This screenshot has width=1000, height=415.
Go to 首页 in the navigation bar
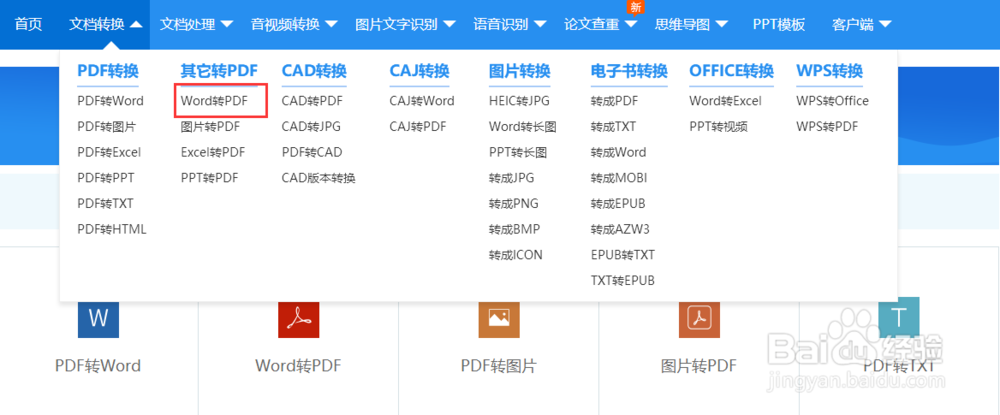point(28,25)
